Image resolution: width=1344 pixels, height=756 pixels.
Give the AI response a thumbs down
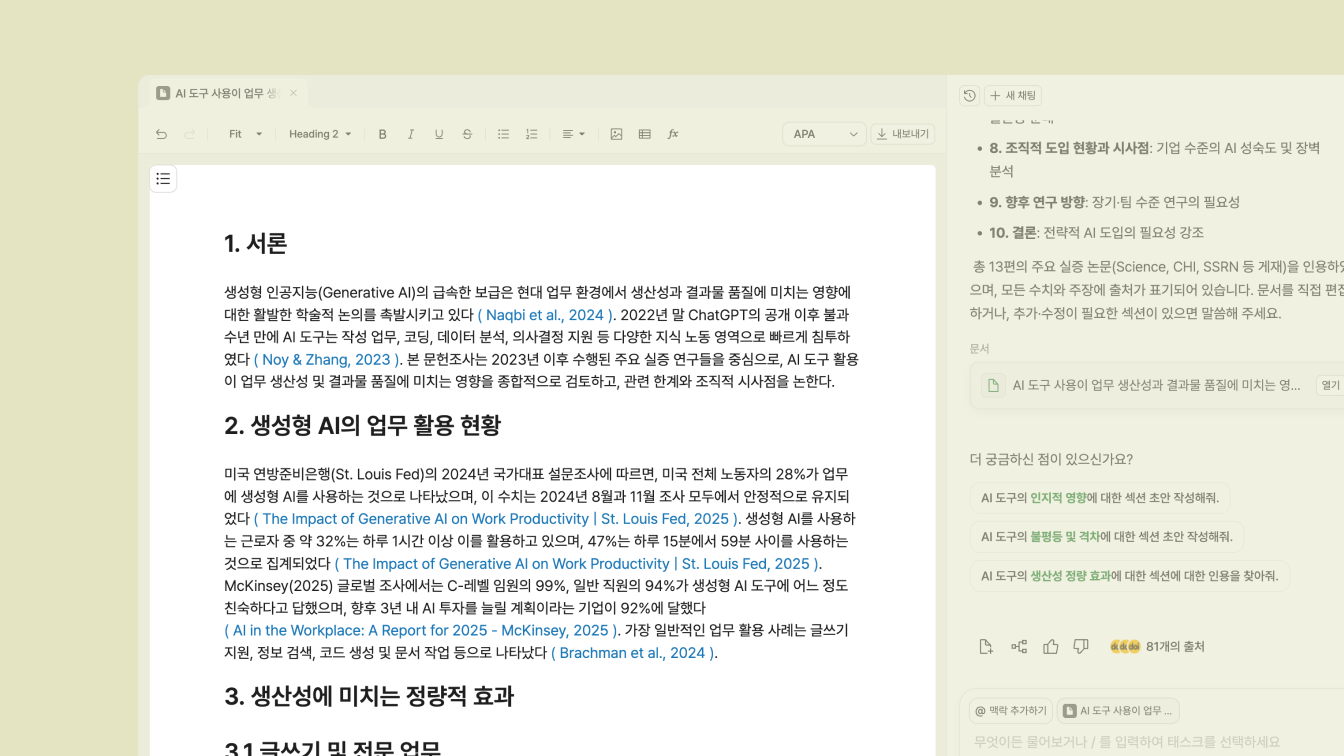tap(1081, 646)
